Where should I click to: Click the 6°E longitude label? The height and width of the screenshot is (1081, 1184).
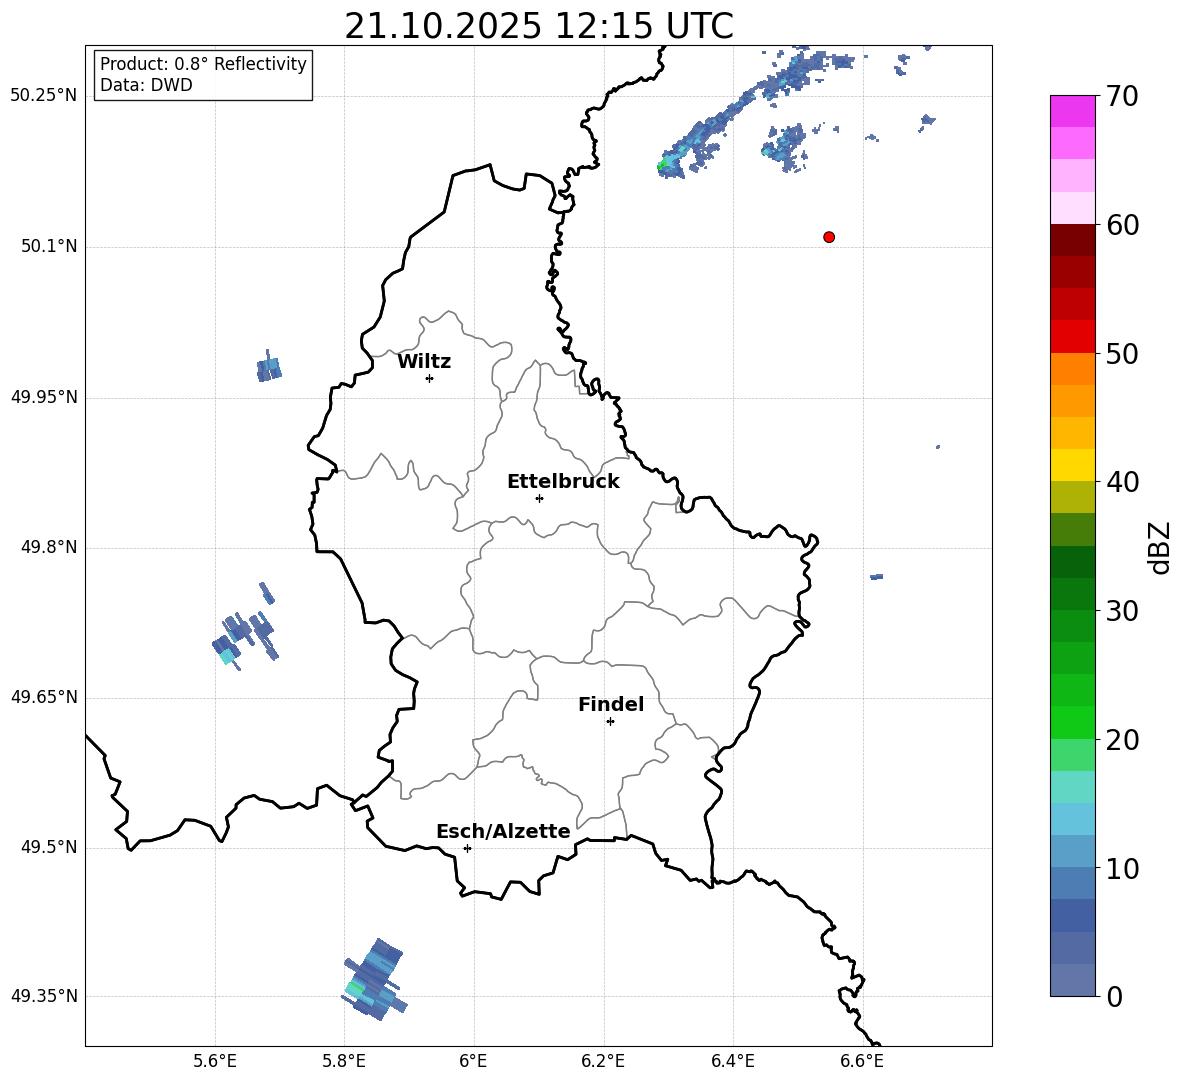[474, 1061]
